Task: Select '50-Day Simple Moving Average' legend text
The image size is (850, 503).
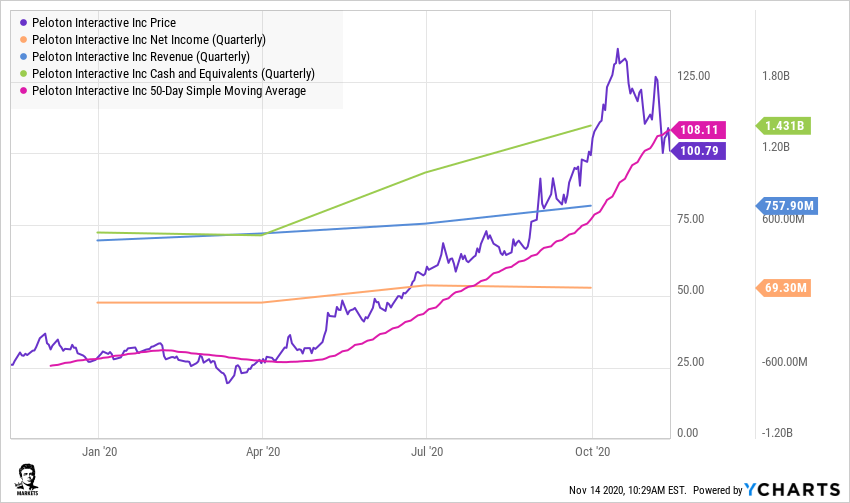Action: tap(228, 91)
